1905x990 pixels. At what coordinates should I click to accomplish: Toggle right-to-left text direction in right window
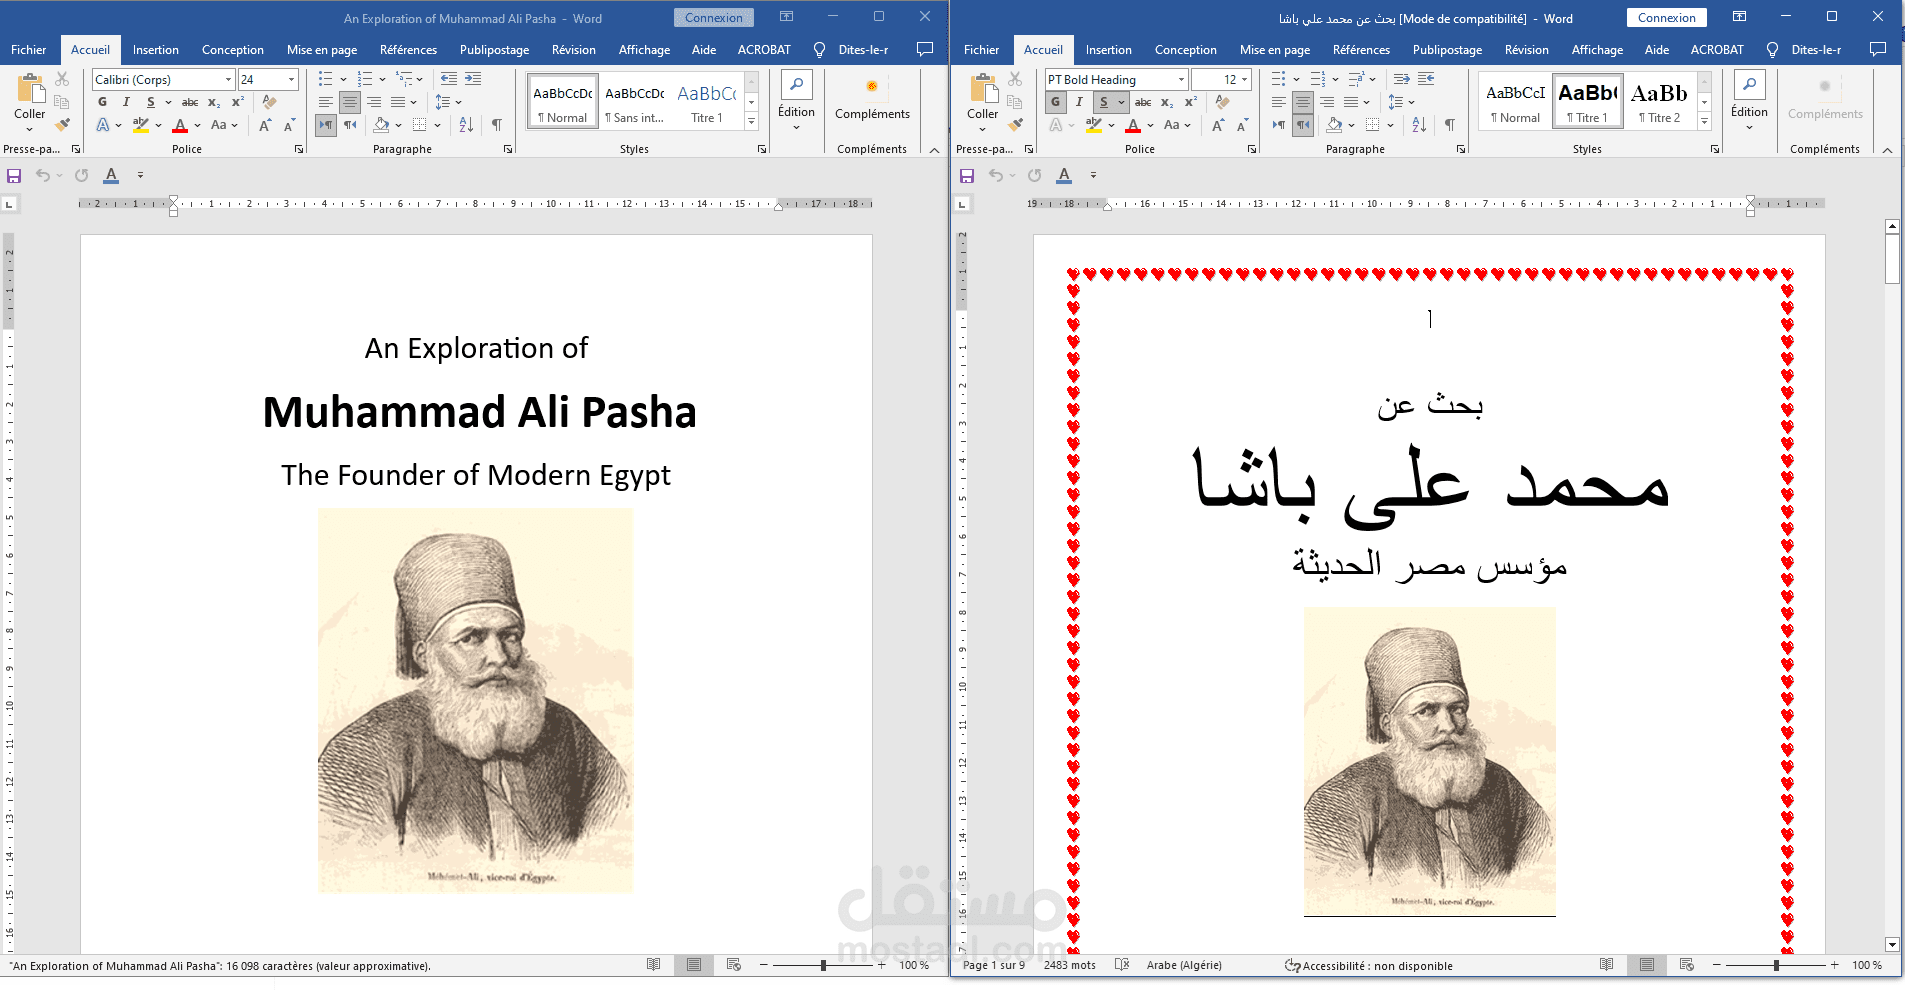tap(1303, 125)
